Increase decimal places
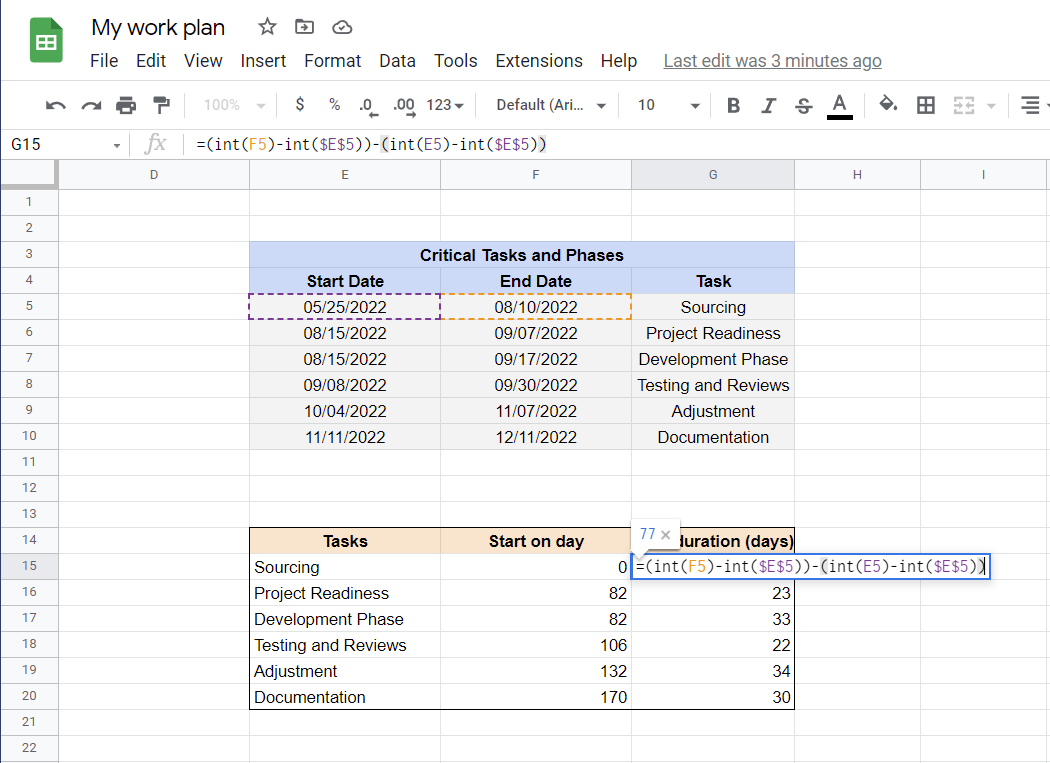Image resolution: width=1050 pixels, height=763 pixels. (402, 105)
